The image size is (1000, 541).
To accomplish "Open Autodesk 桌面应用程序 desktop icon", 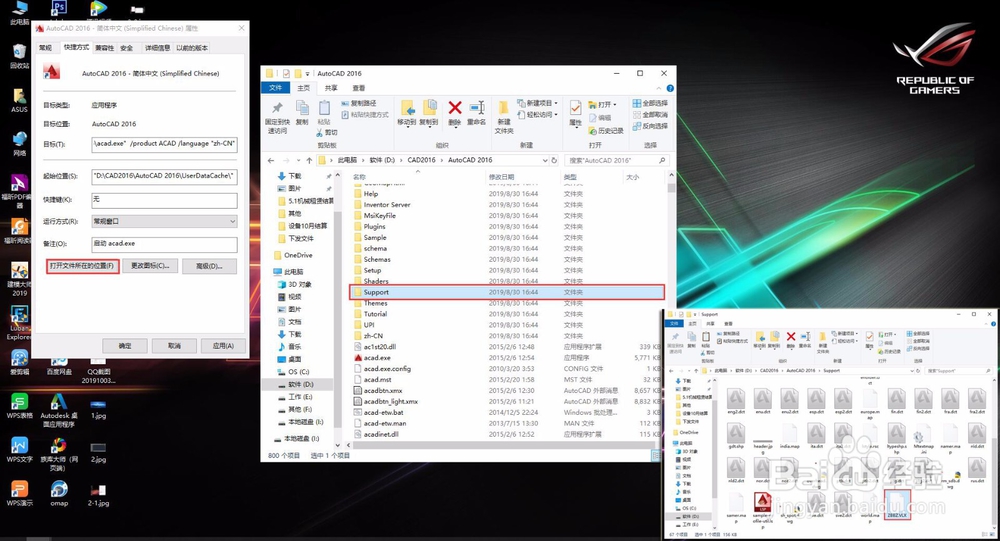I will pyautogui.click(x=59, y=410).
